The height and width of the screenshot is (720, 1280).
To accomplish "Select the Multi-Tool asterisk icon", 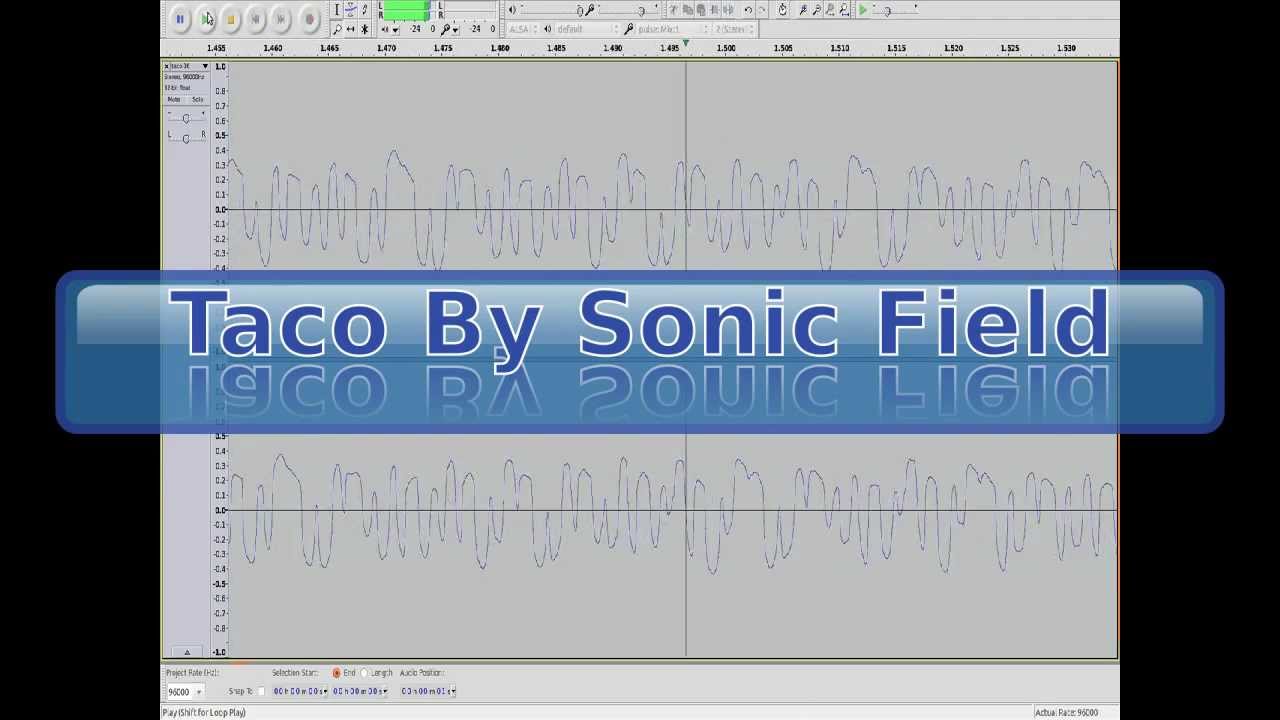I will click(x=364, y=29).
